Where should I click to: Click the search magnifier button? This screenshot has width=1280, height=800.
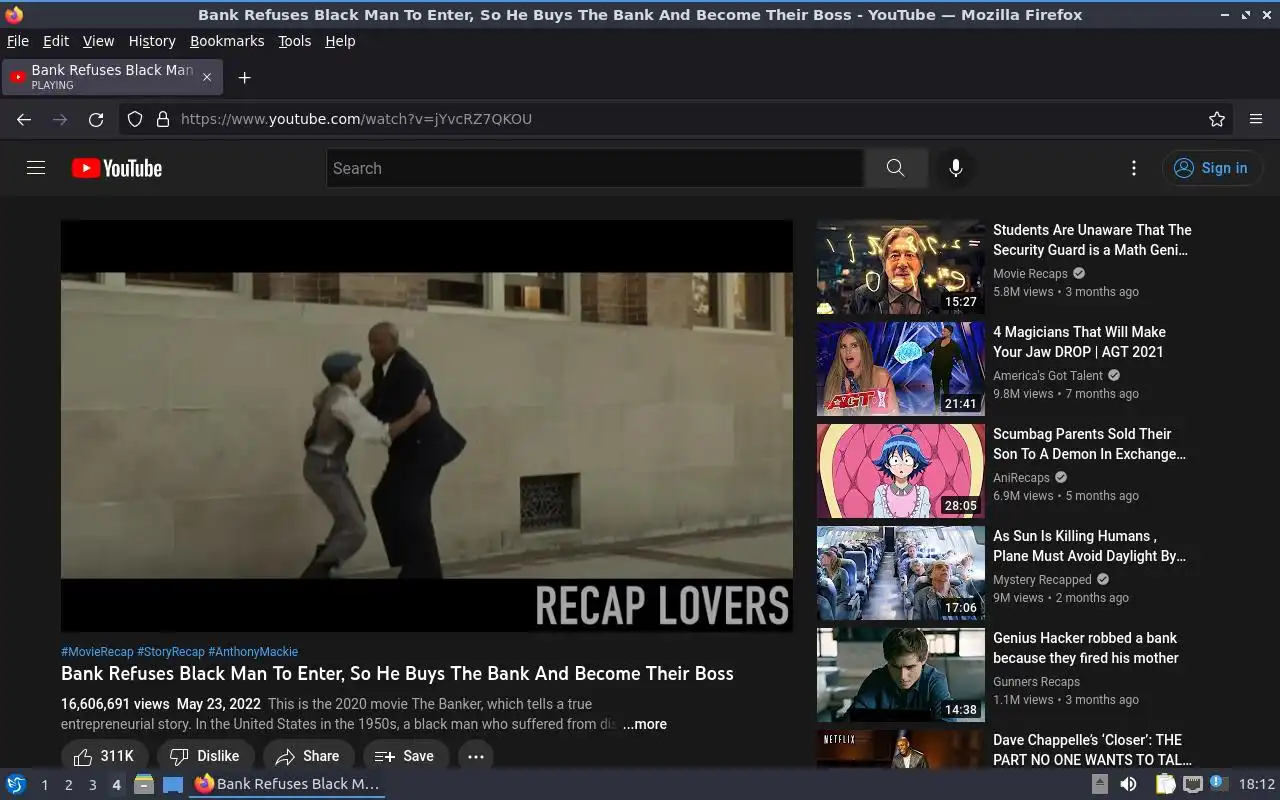pyautogui.click(x=895, y=168)
